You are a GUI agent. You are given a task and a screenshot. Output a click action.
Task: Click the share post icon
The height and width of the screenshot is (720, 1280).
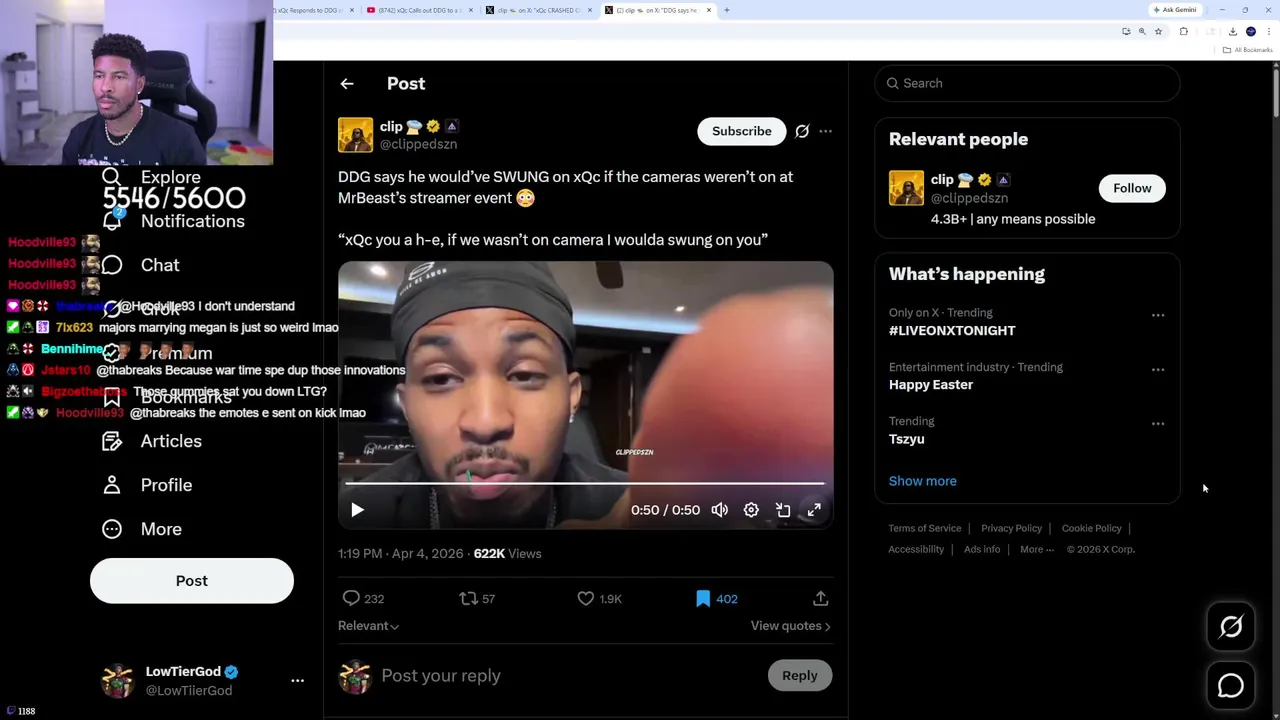[x=820, y=598]
